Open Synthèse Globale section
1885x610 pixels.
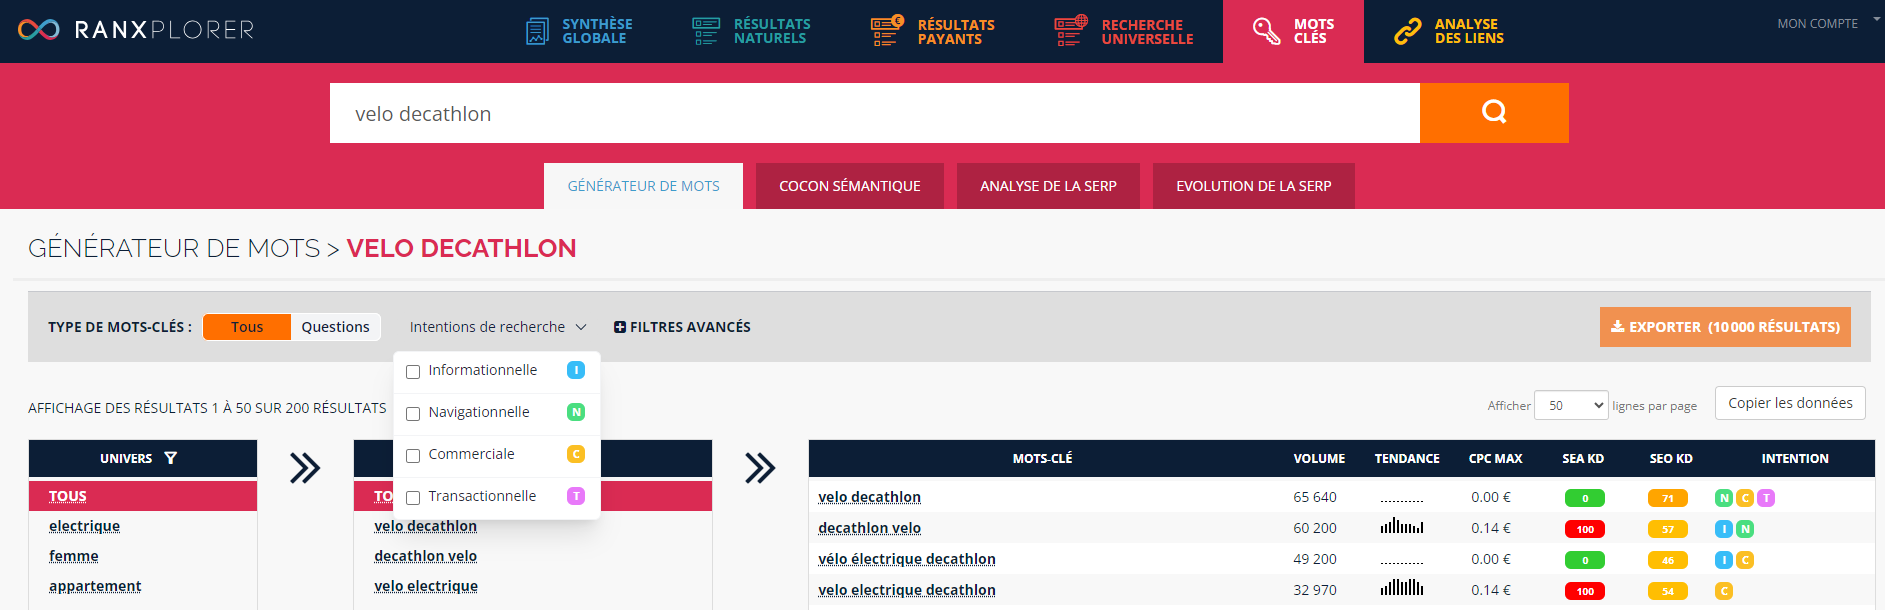click(579, 31)
